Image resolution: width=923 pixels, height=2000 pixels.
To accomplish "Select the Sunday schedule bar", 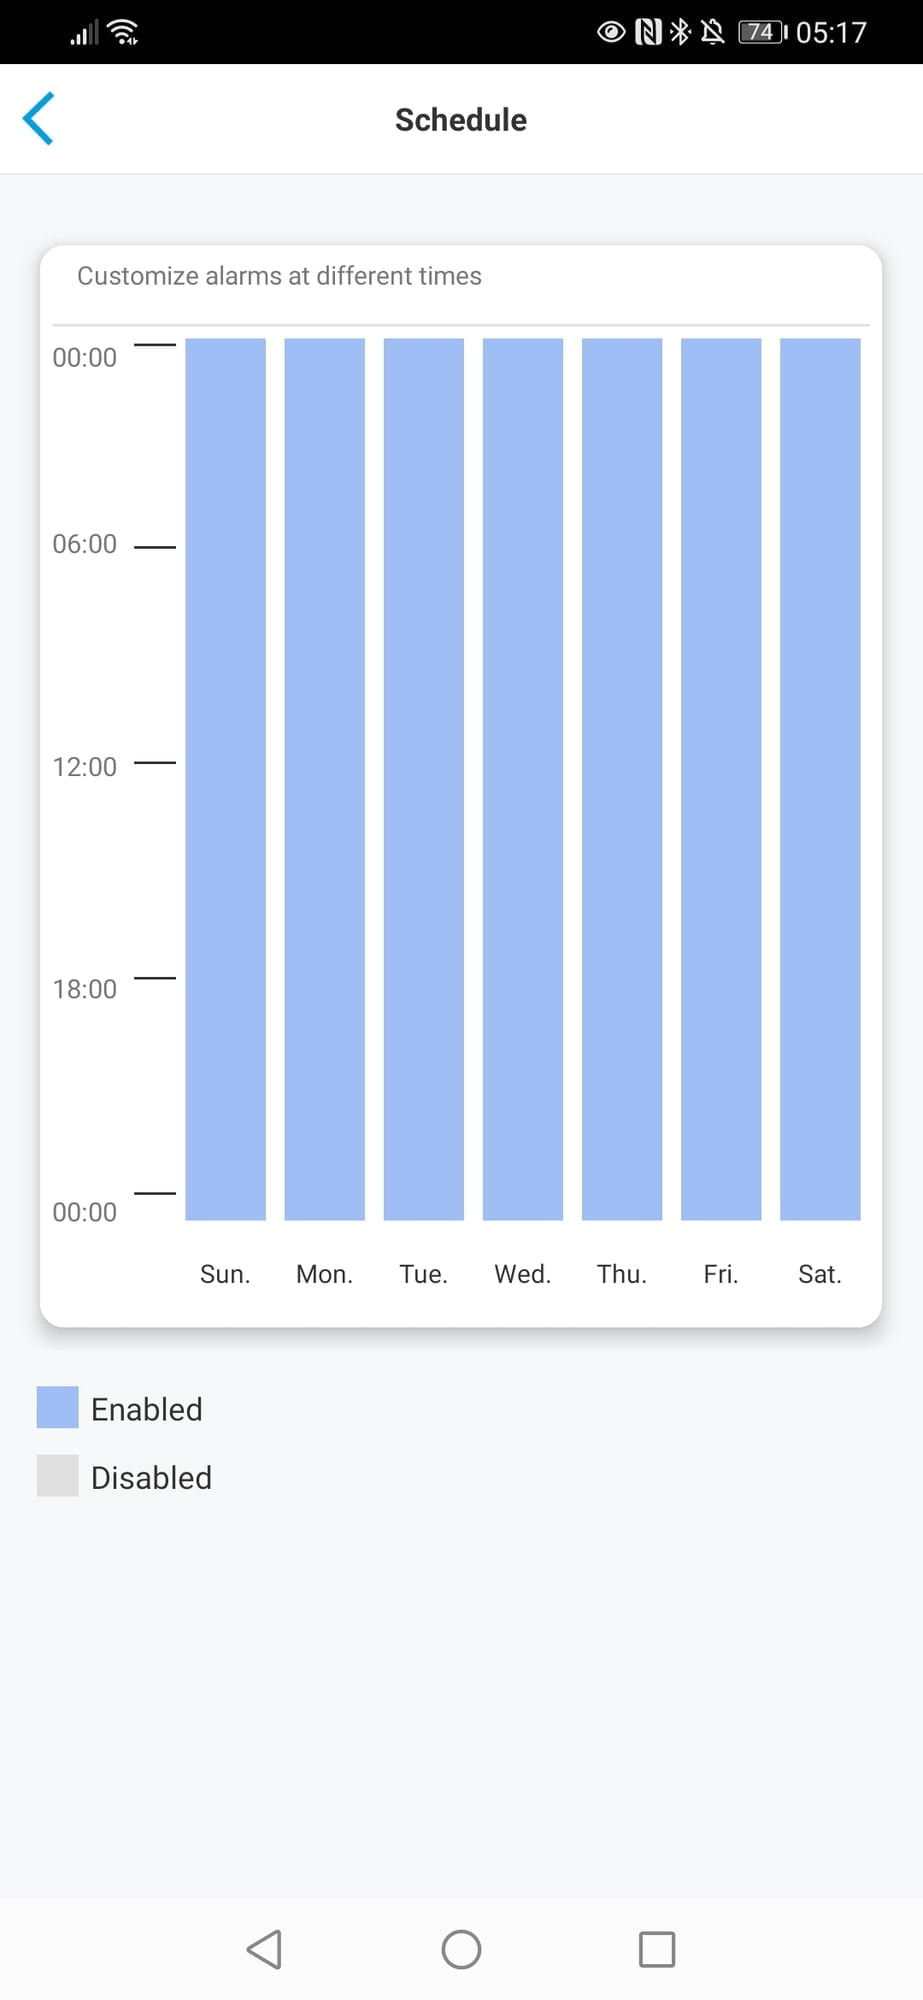I will click(x=225, y=779).
